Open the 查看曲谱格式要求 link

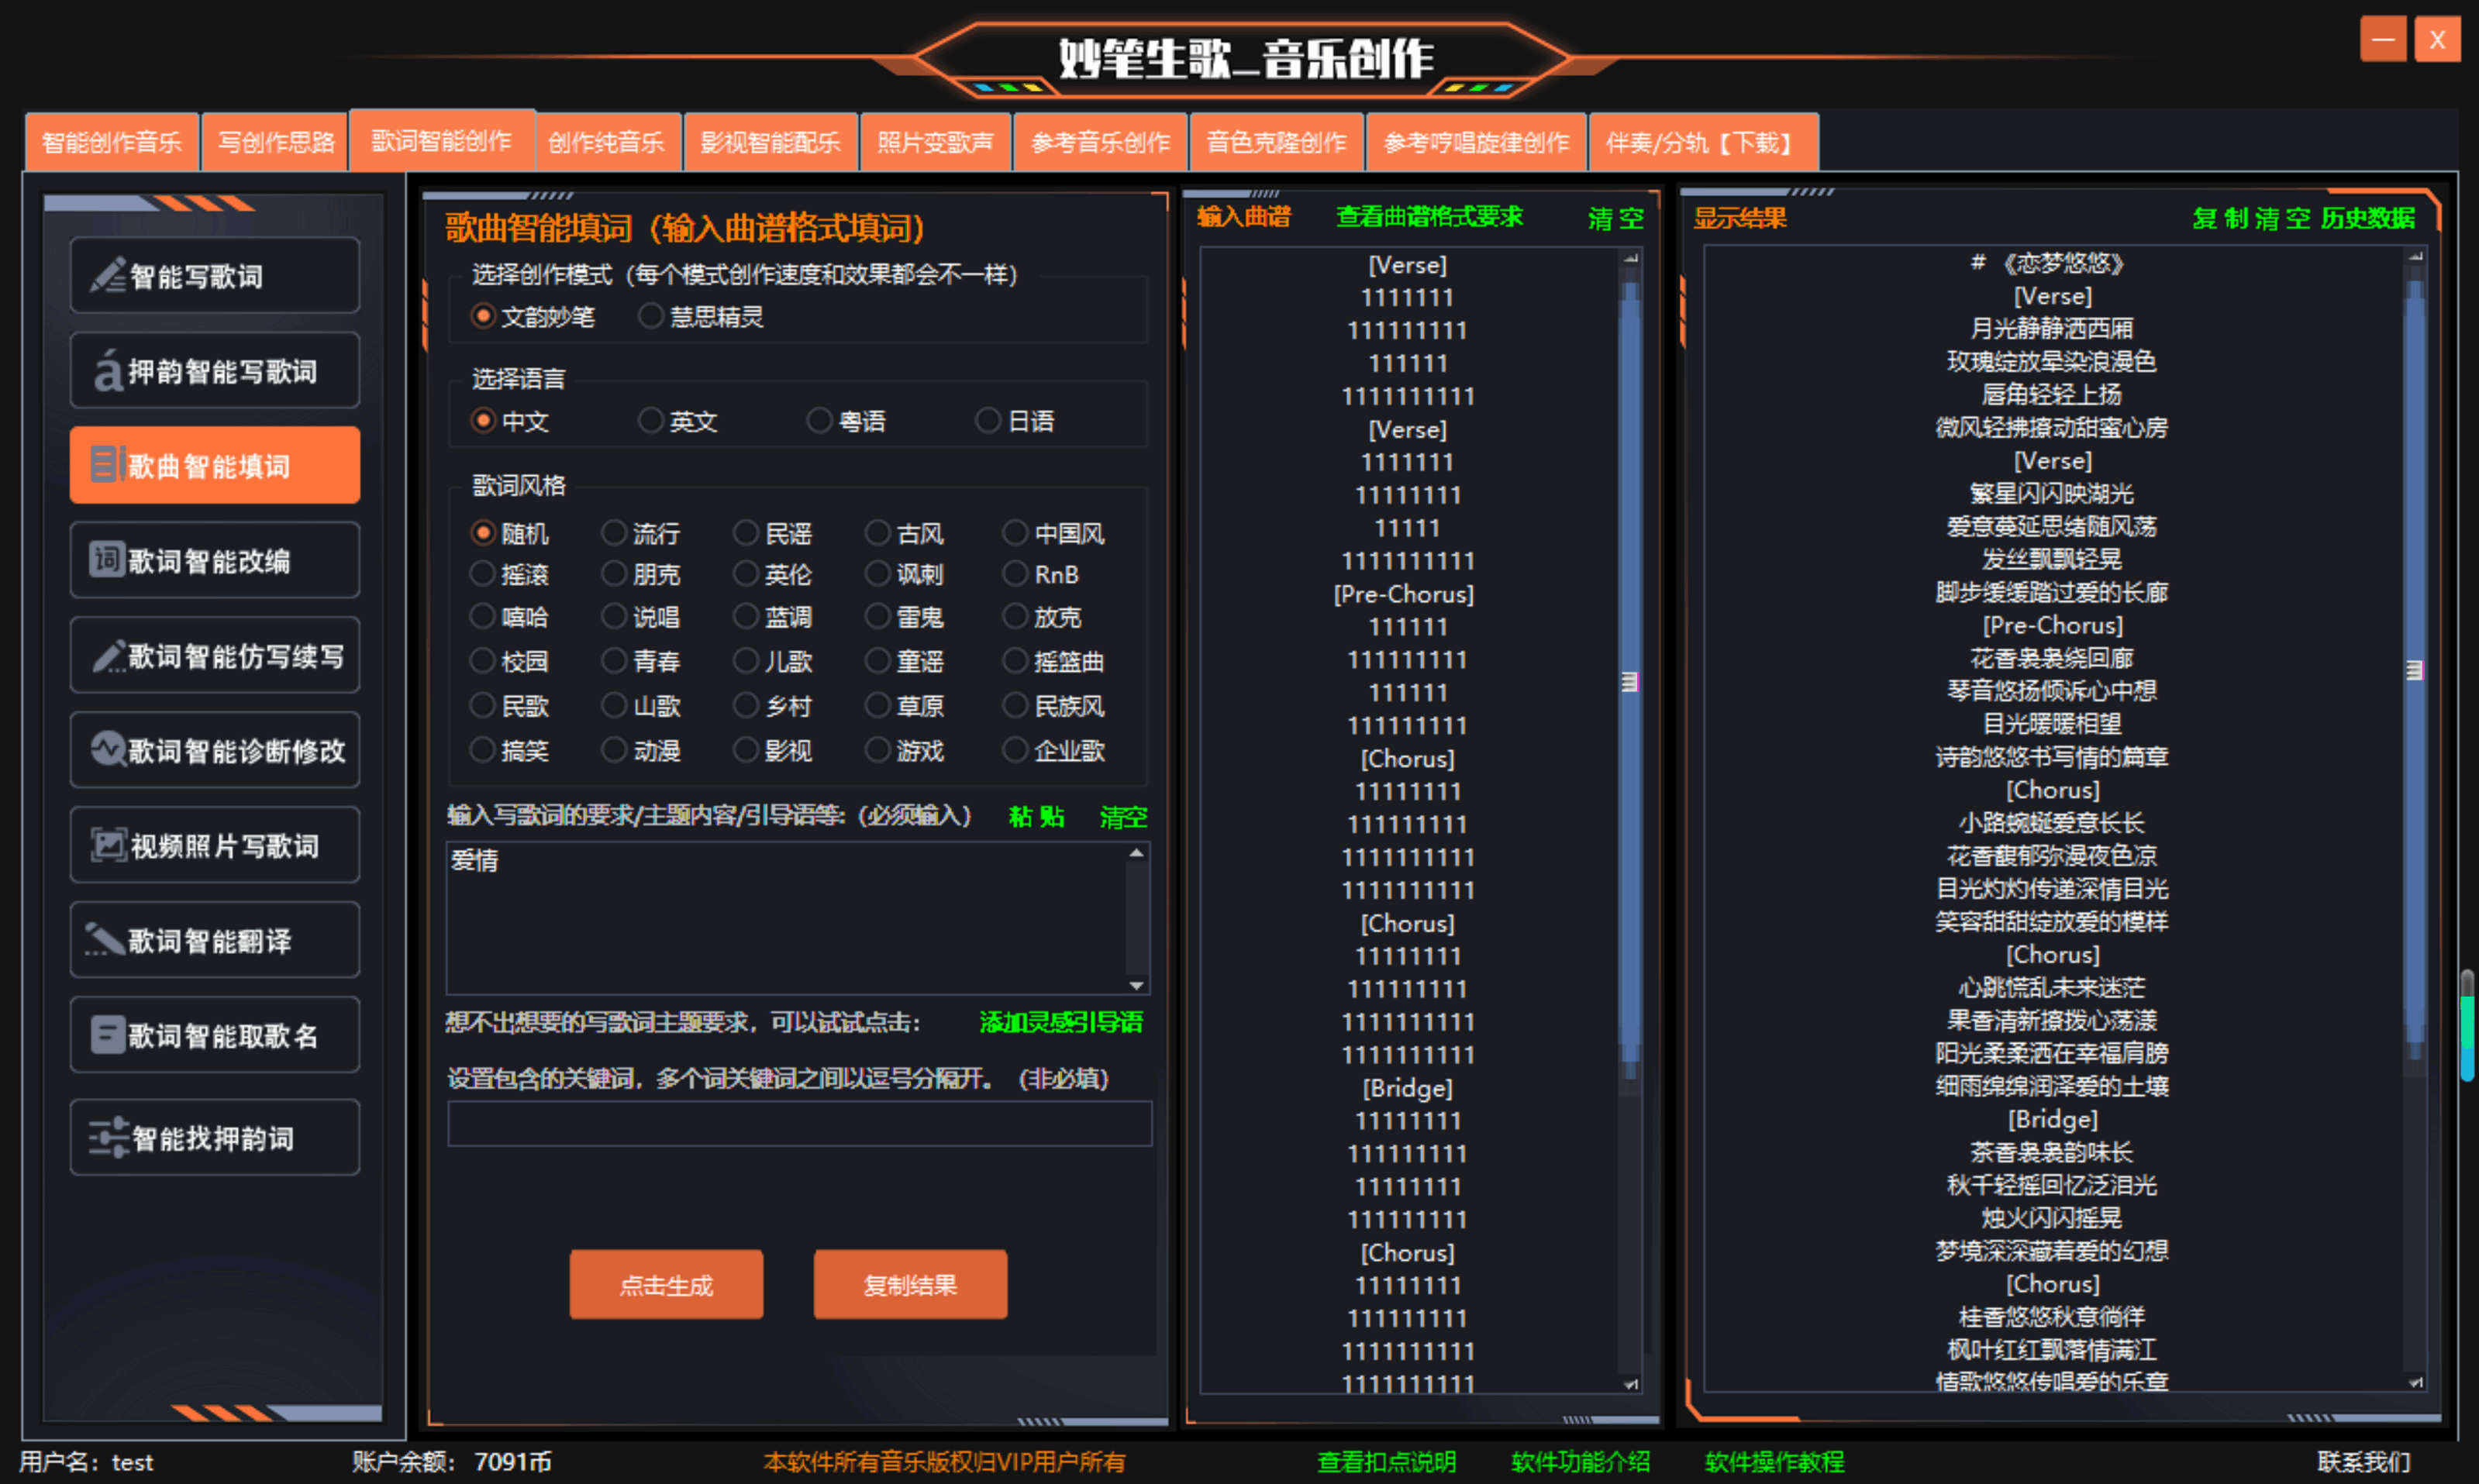click(x=1429, y=217)
